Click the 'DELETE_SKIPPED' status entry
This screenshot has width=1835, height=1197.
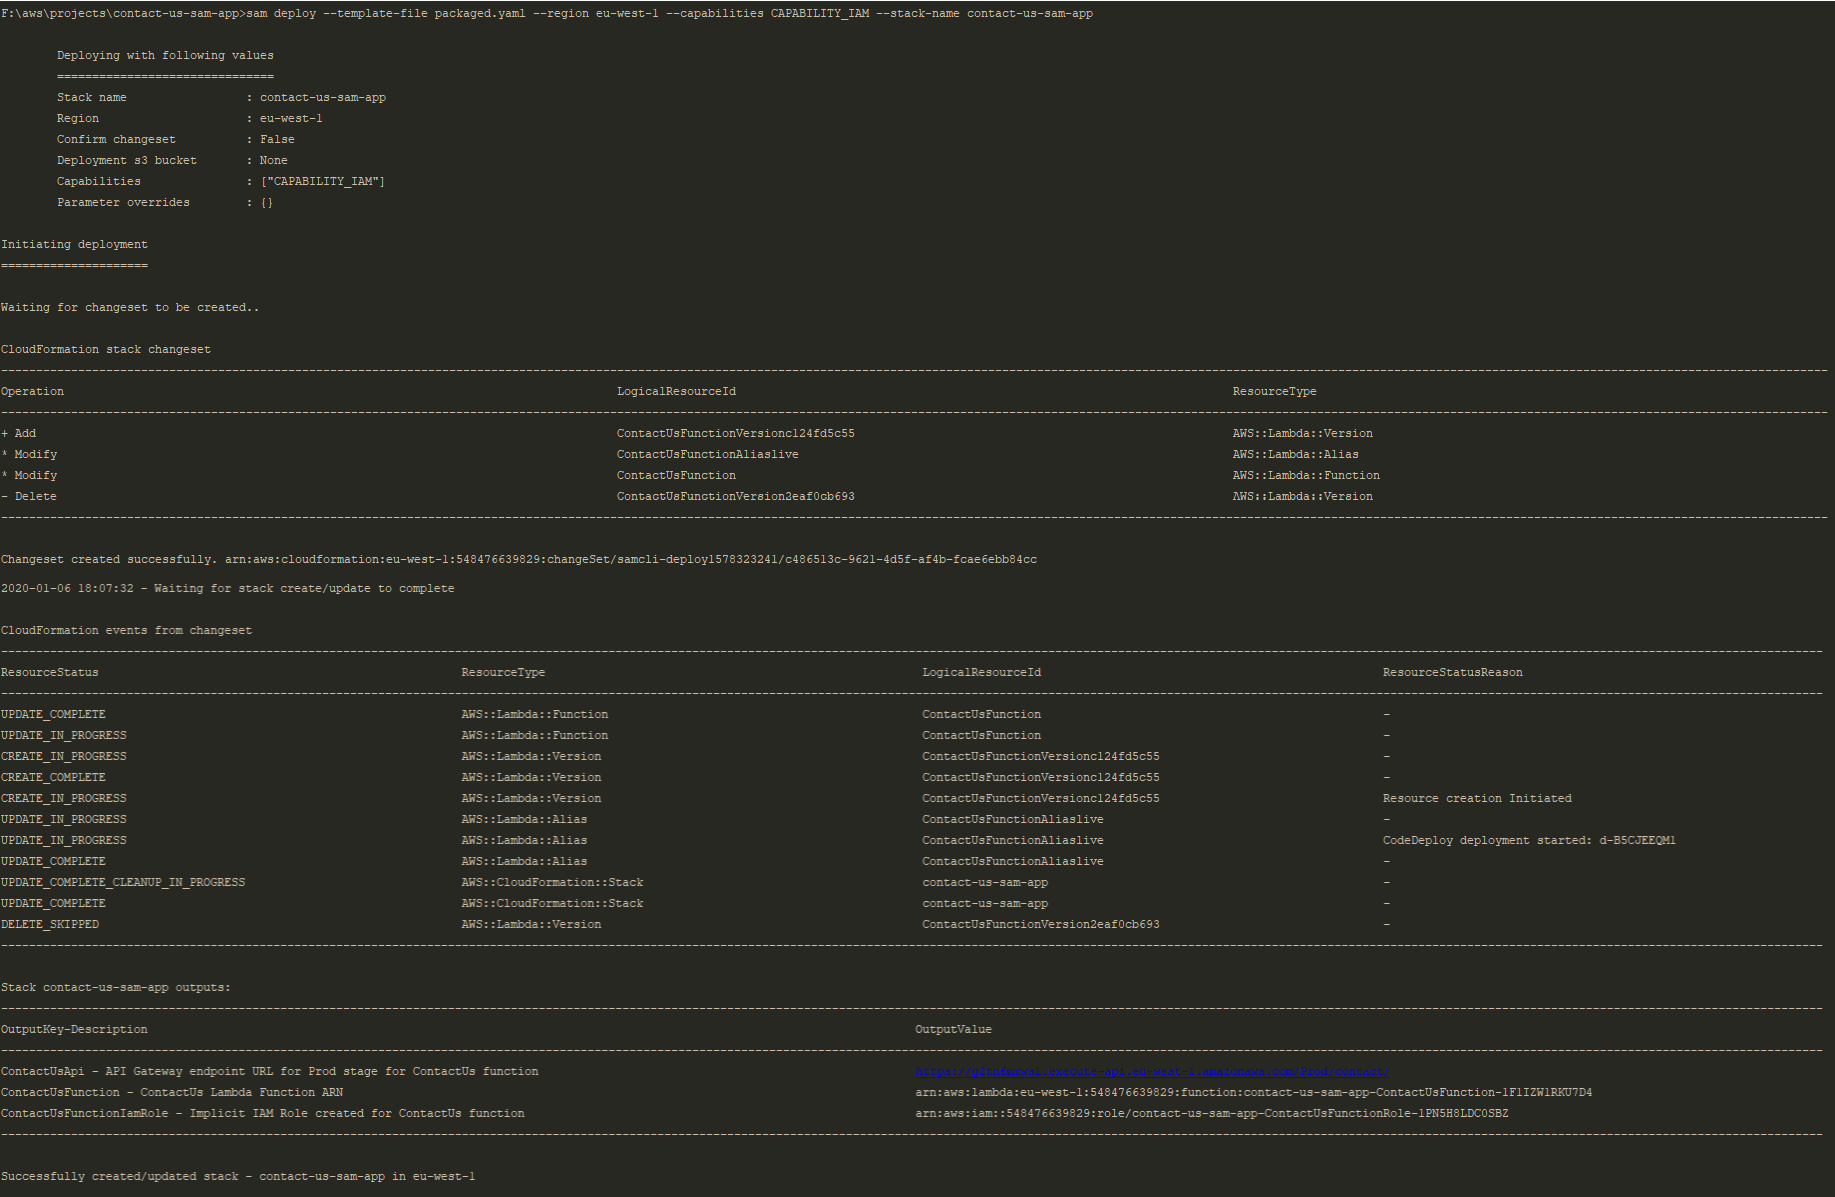50,925
